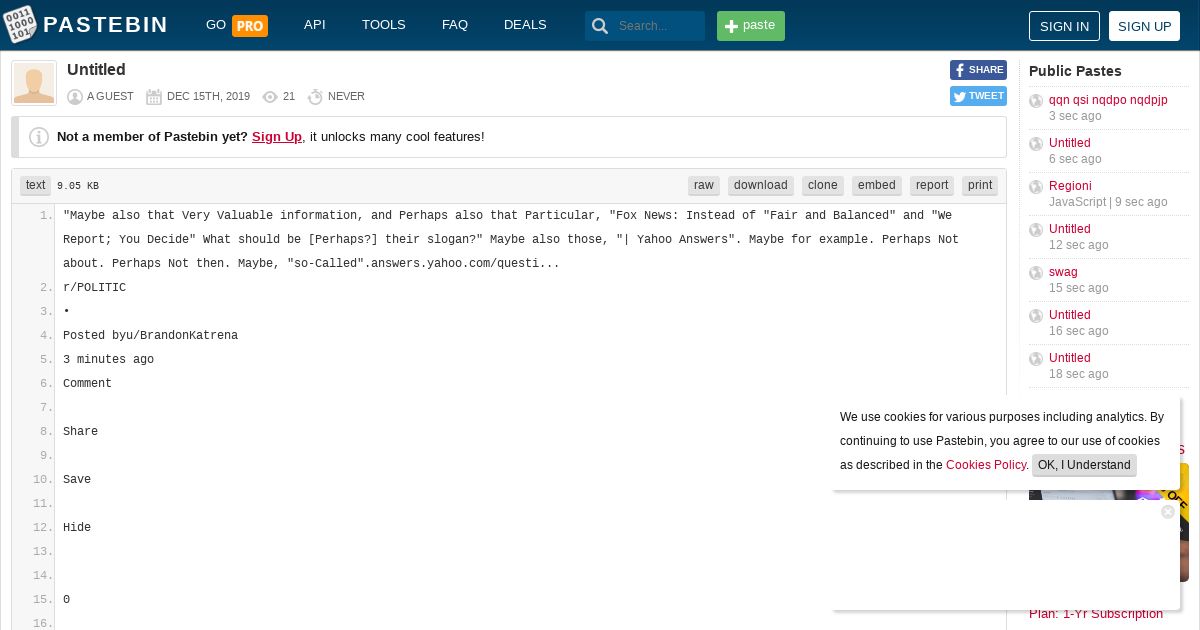Image resolution: width=1200 pixels, height=630 pixels.
Task: Click the SIGN UP button
Action: coord(1144,26)
